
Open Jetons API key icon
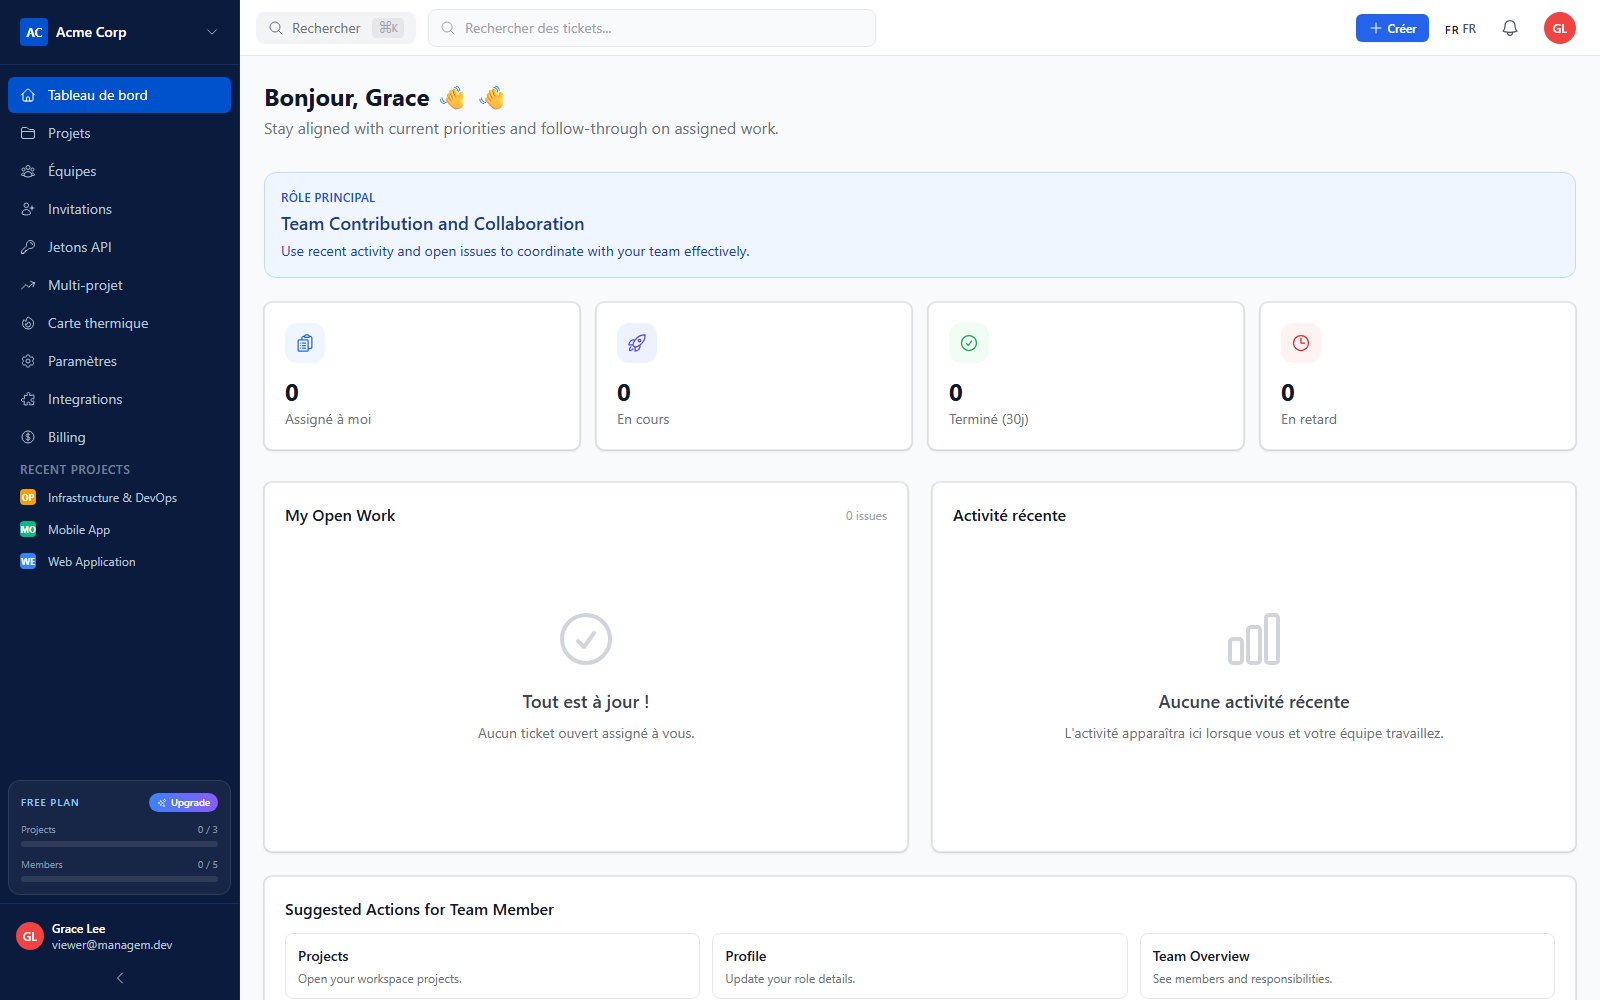pyautogui.click(x=28, y=247)
